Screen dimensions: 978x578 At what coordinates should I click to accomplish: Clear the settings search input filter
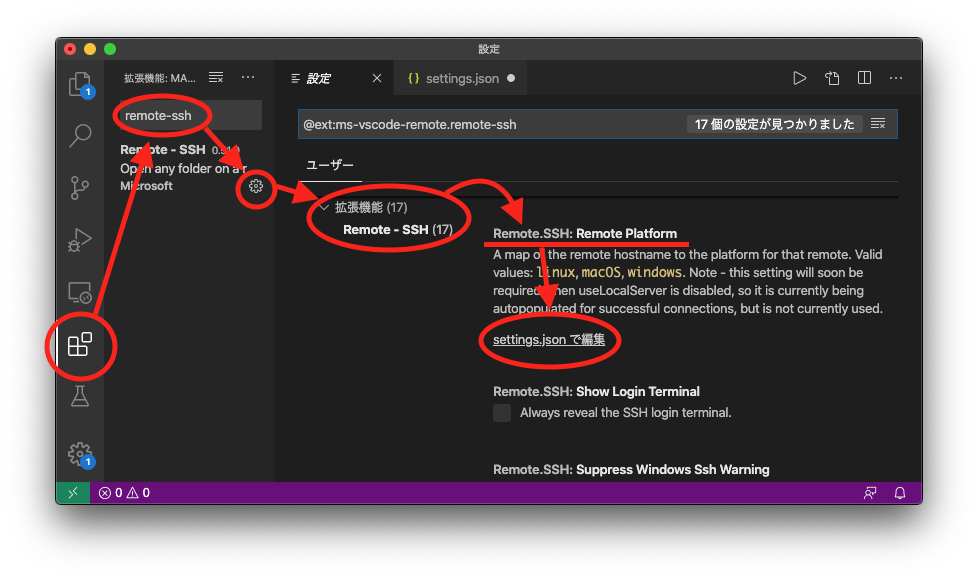click(878, 124)
